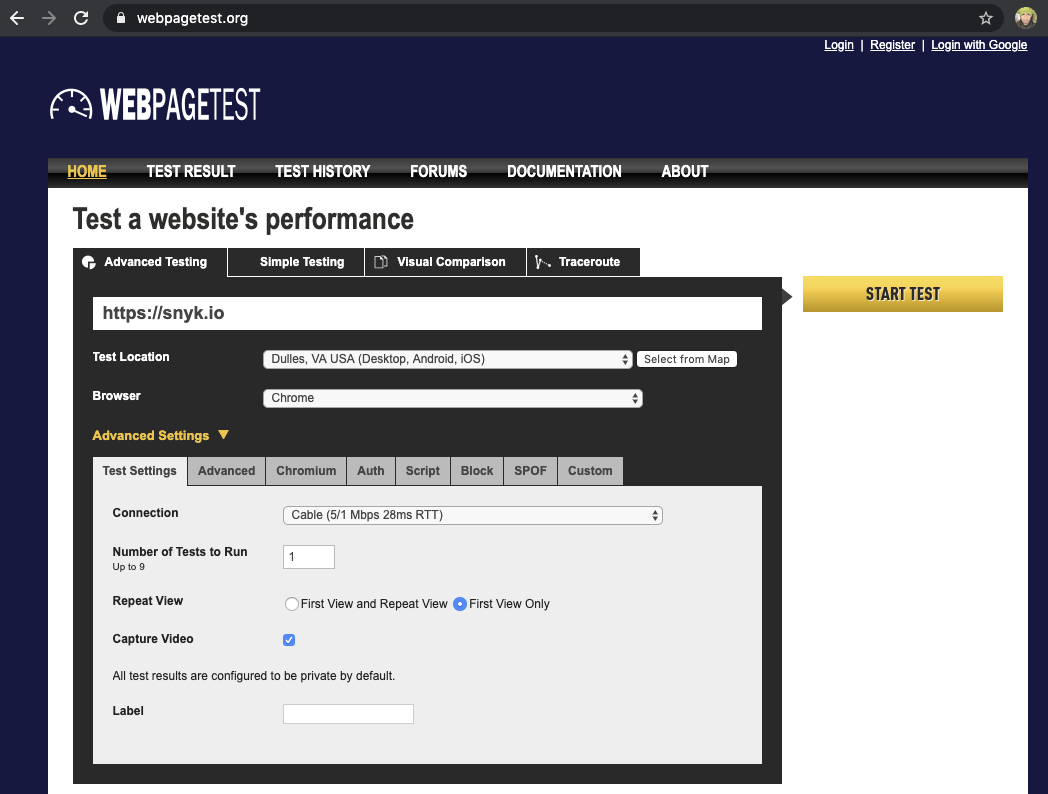Click the browser forward arrow
Screen dimensions: 1048x794
(x=49, y=18)
